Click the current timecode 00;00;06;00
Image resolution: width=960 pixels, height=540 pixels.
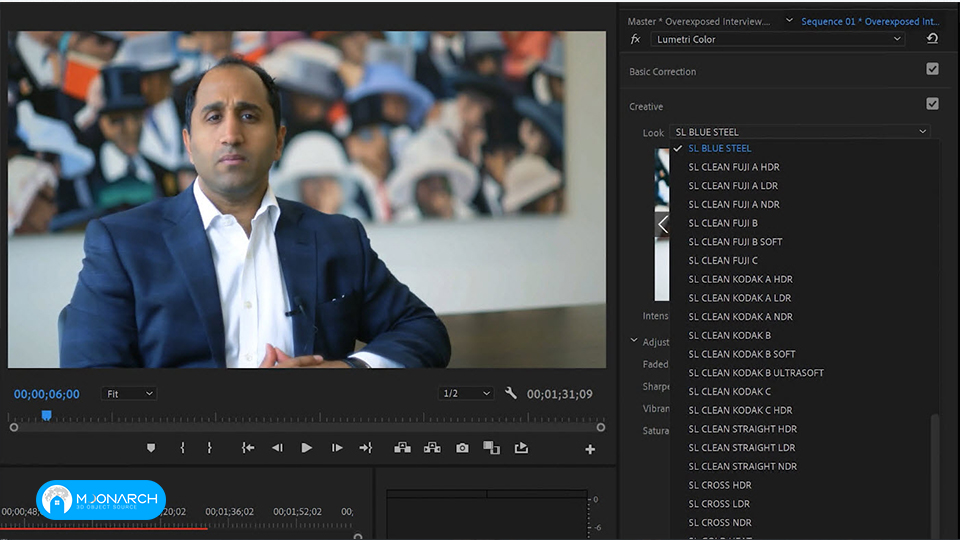click(47, 394)
